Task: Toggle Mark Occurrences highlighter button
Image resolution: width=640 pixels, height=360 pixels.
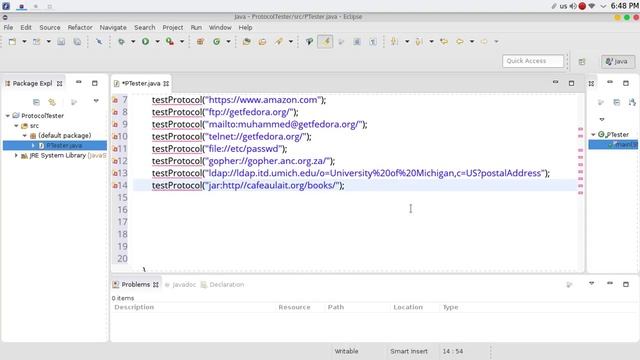Action: (x=325, y=42)
